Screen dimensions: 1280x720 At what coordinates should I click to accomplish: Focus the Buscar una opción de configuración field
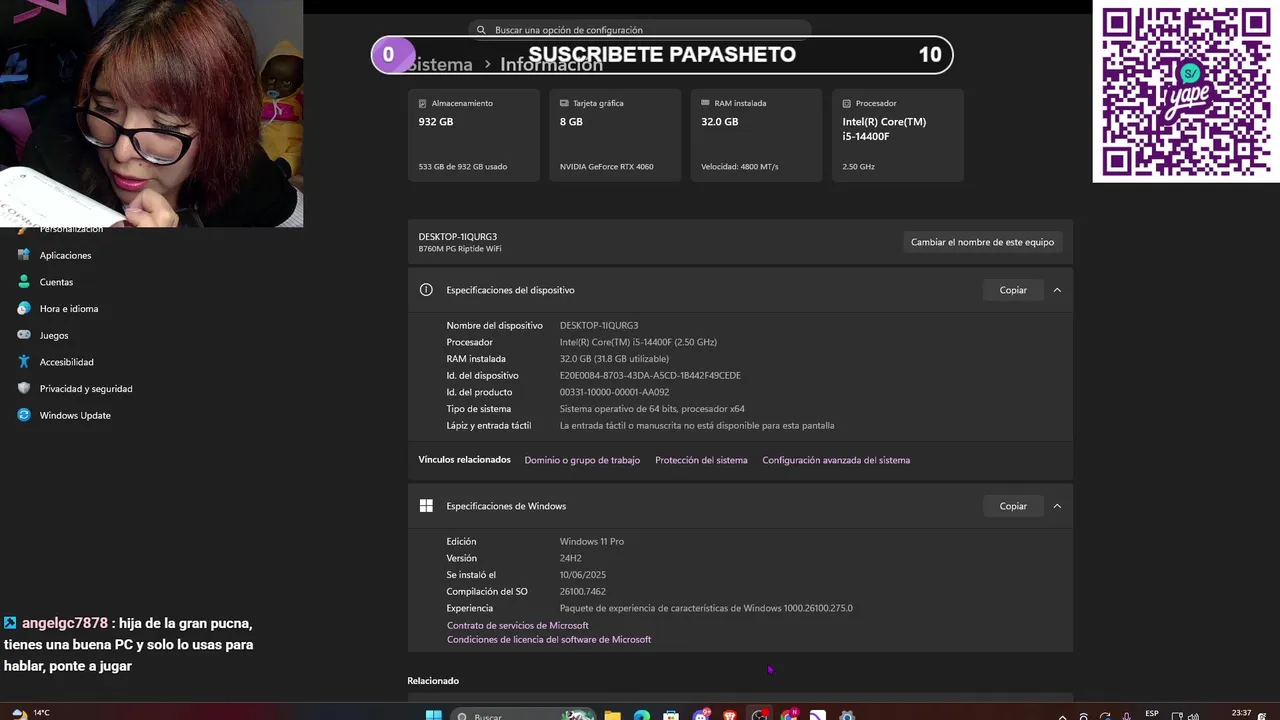640,30
